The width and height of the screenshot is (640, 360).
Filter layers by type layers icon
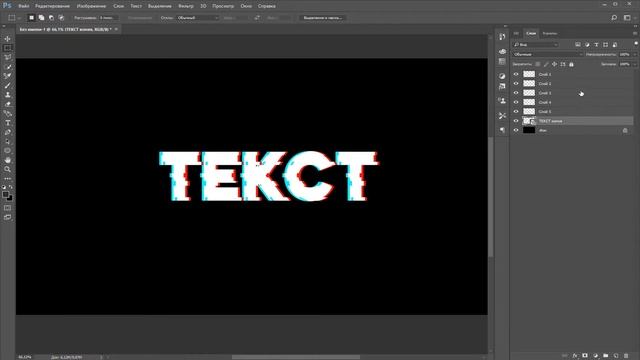point(596,44)
